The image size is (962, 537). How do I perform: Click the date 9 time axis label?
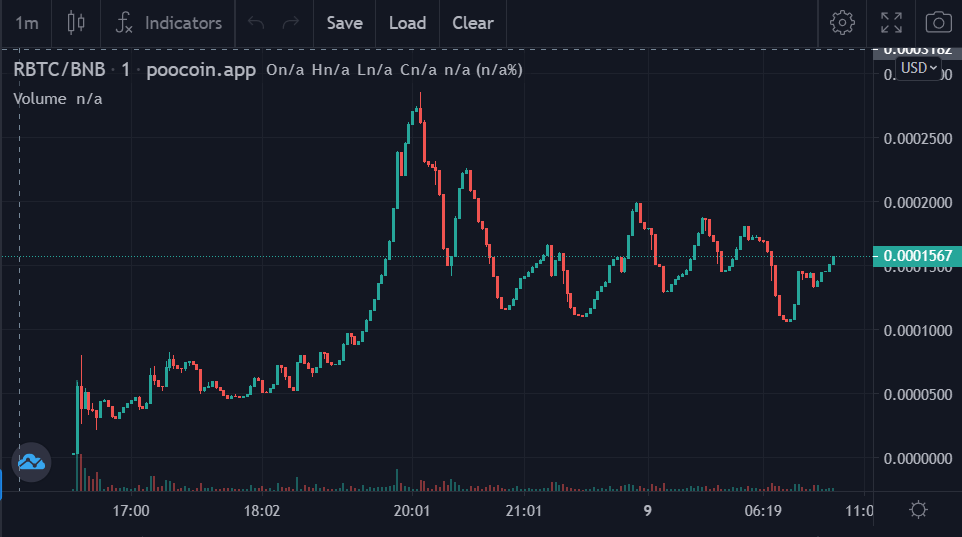point(647,511)
